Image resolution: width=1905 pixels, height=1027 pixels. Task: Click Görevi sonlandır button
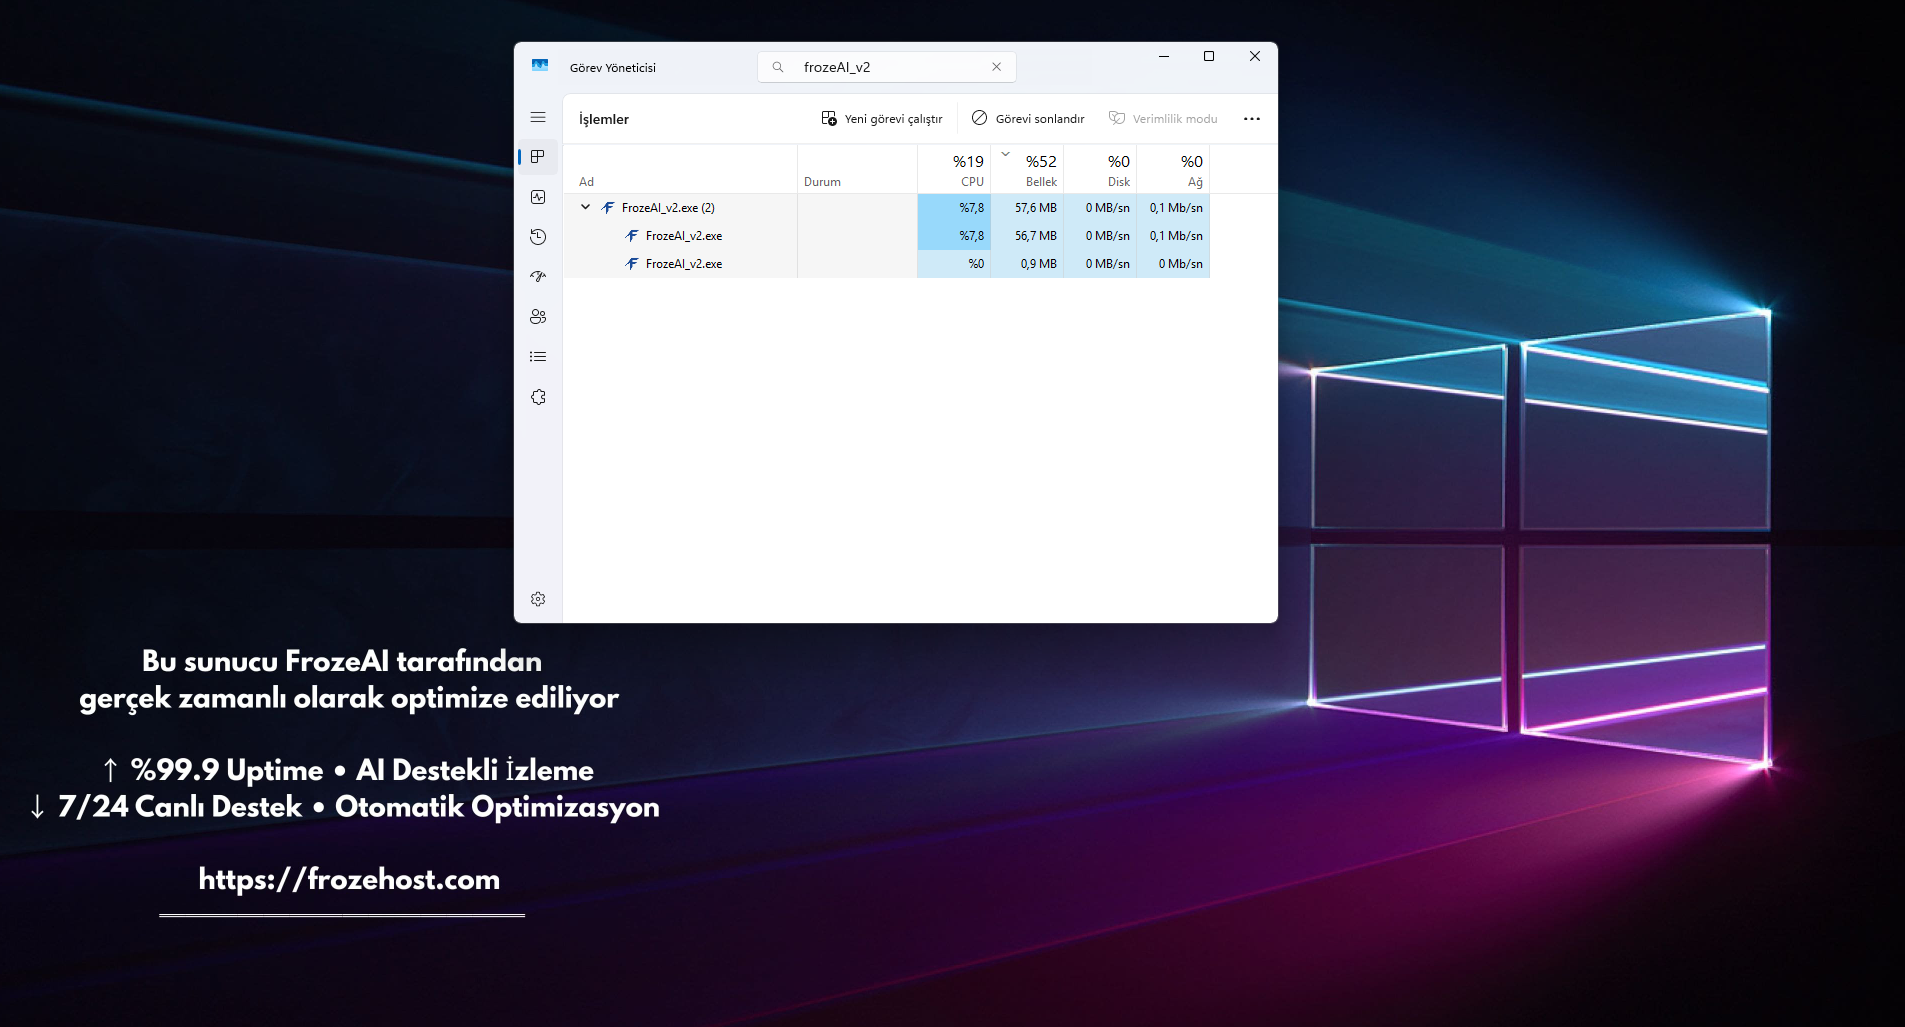pos(1028,119)
